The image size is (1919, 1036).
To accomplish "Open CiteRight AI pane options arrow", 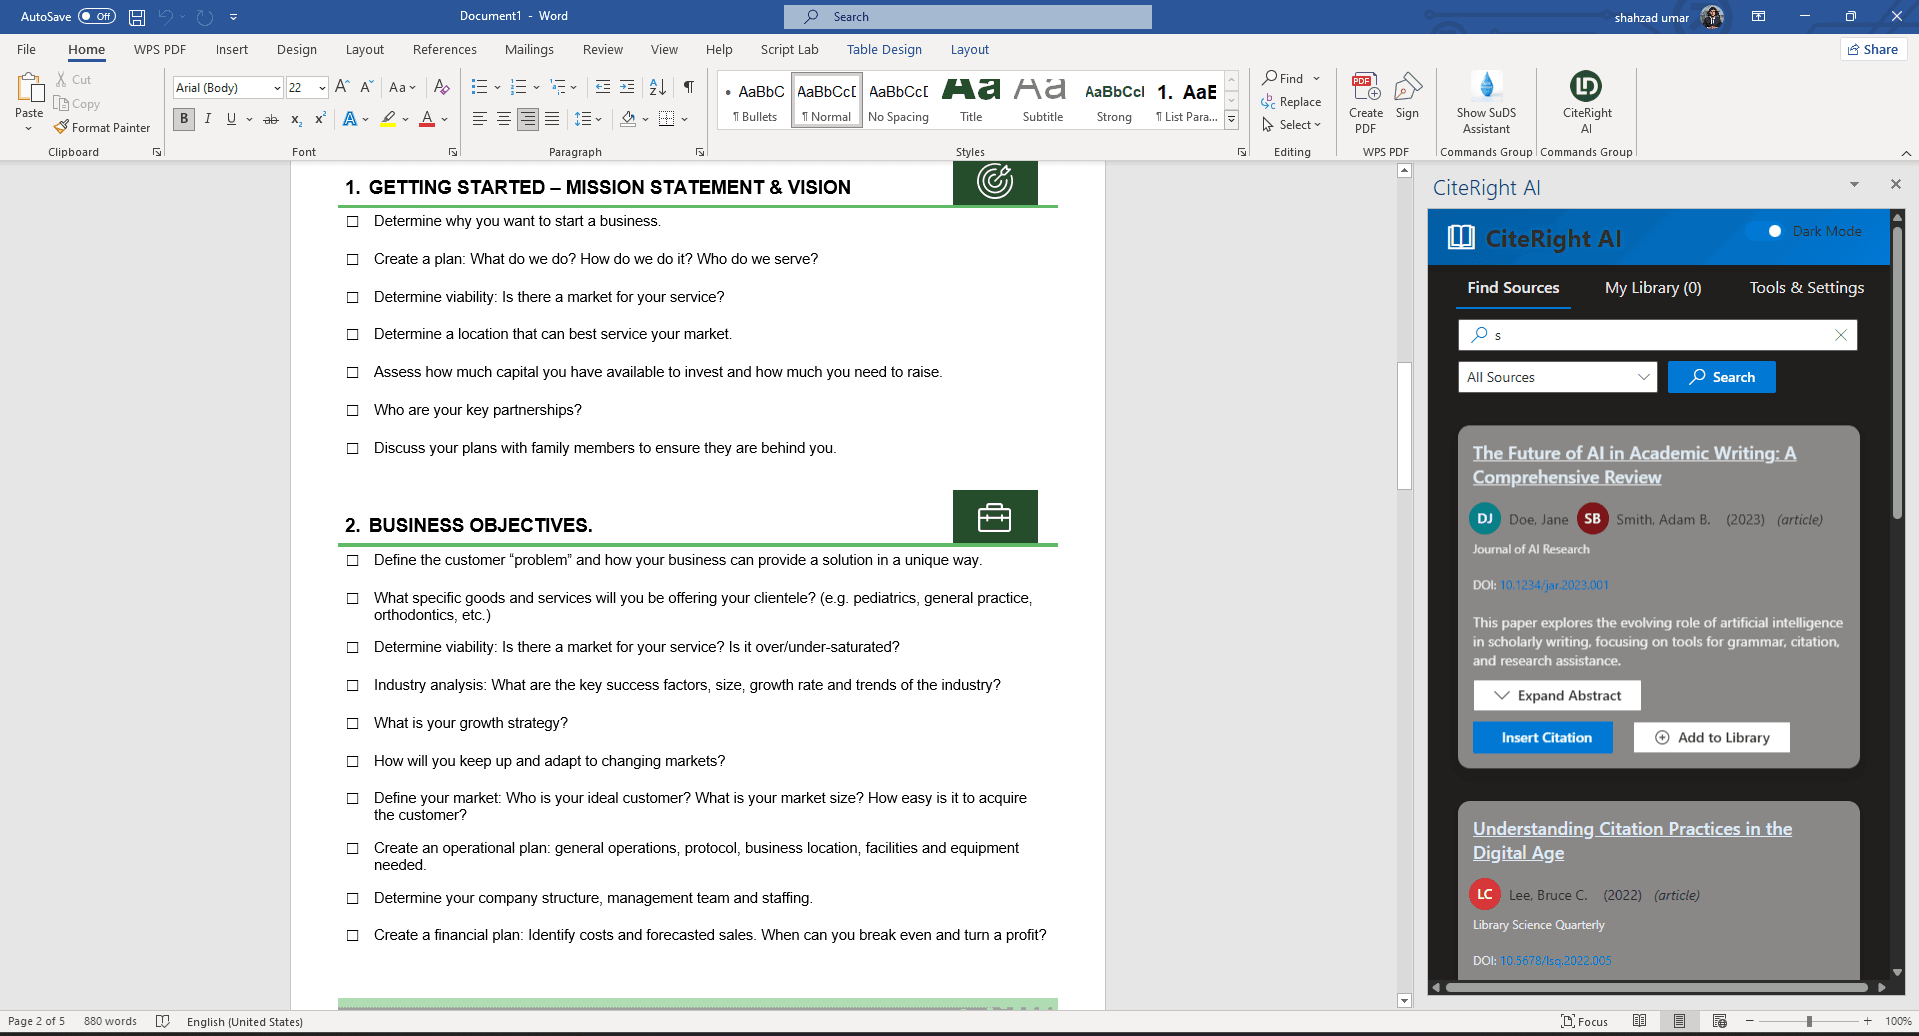I will pos(1854,184).
